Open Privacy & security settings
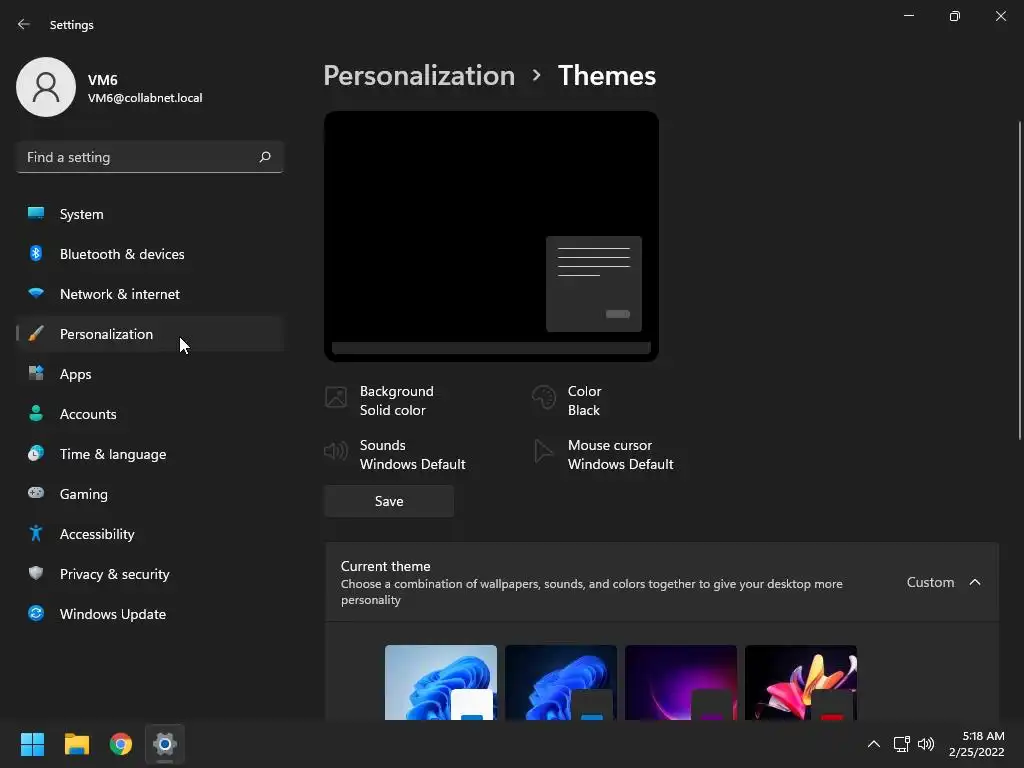Image resolution: width=1024 pixels, height=768 pixels. pyautogui.click(x=150, y=574)
